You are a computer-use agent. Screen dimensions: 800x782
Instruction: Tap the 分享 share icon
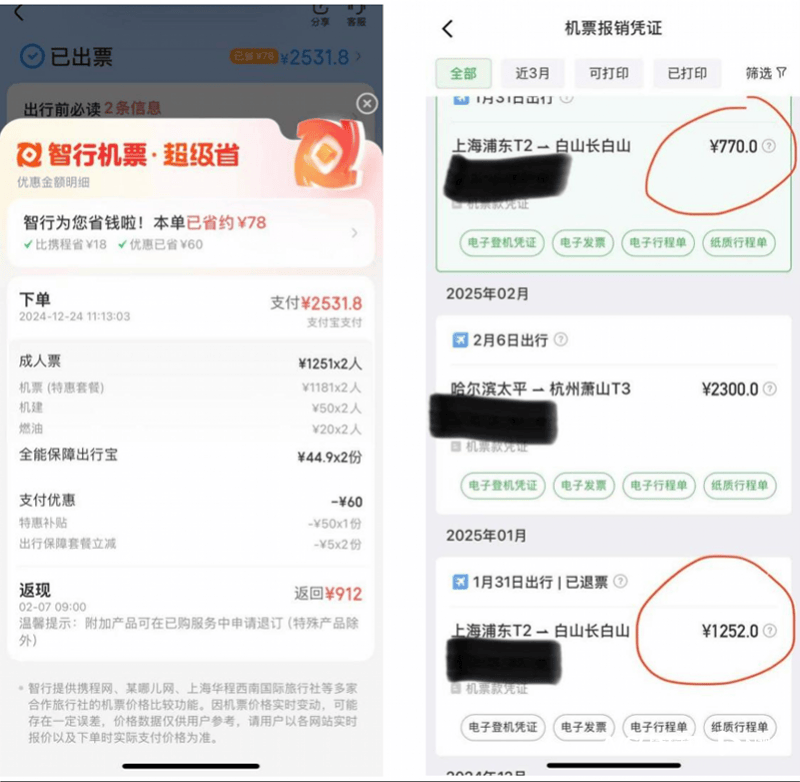point(320,14)
